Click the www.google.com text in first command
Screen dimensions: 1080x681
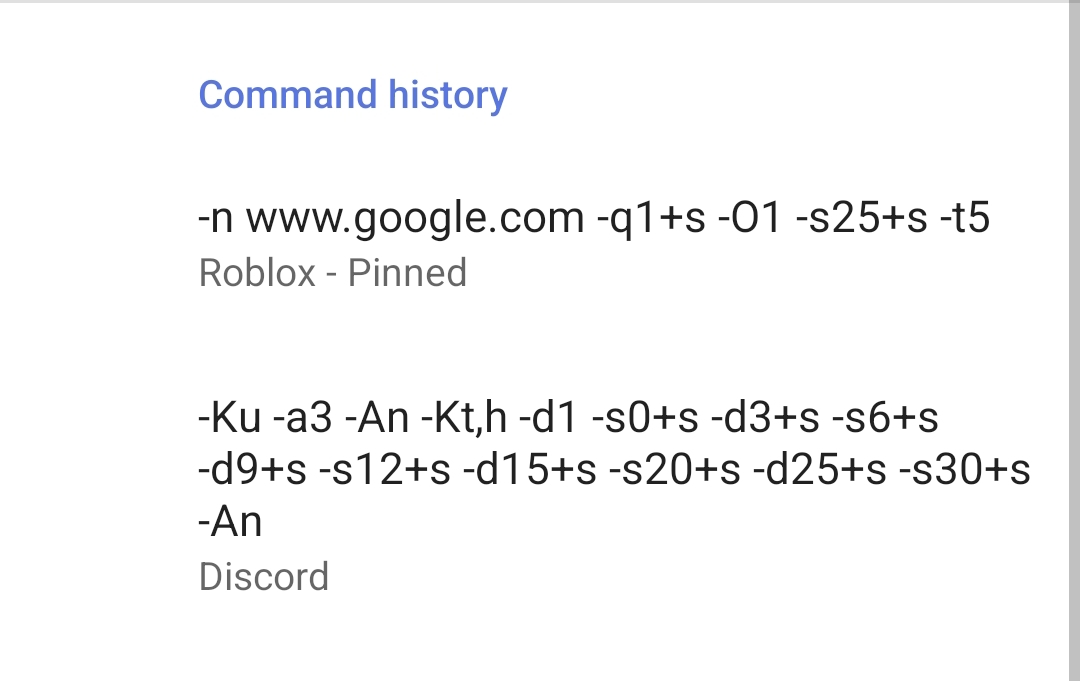pyautogui.click(x=415, y=218)
